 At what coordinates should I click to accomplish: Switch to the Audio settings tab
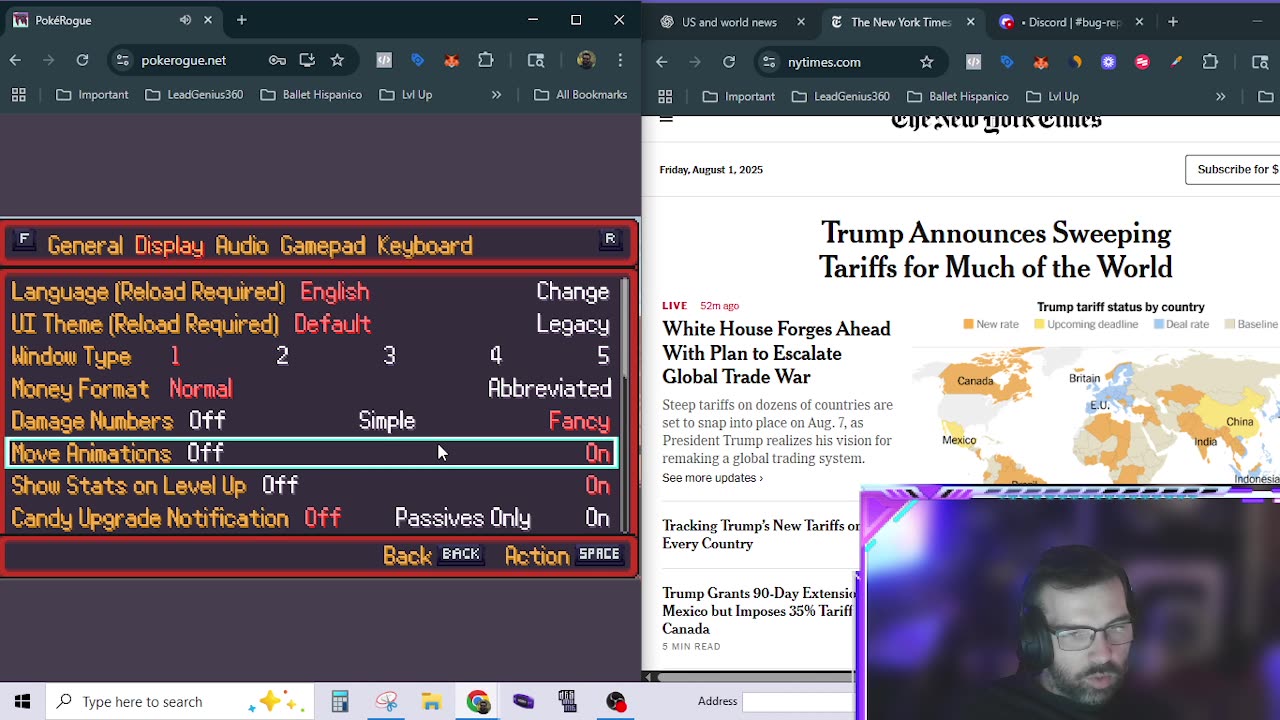tap(242, 246)
